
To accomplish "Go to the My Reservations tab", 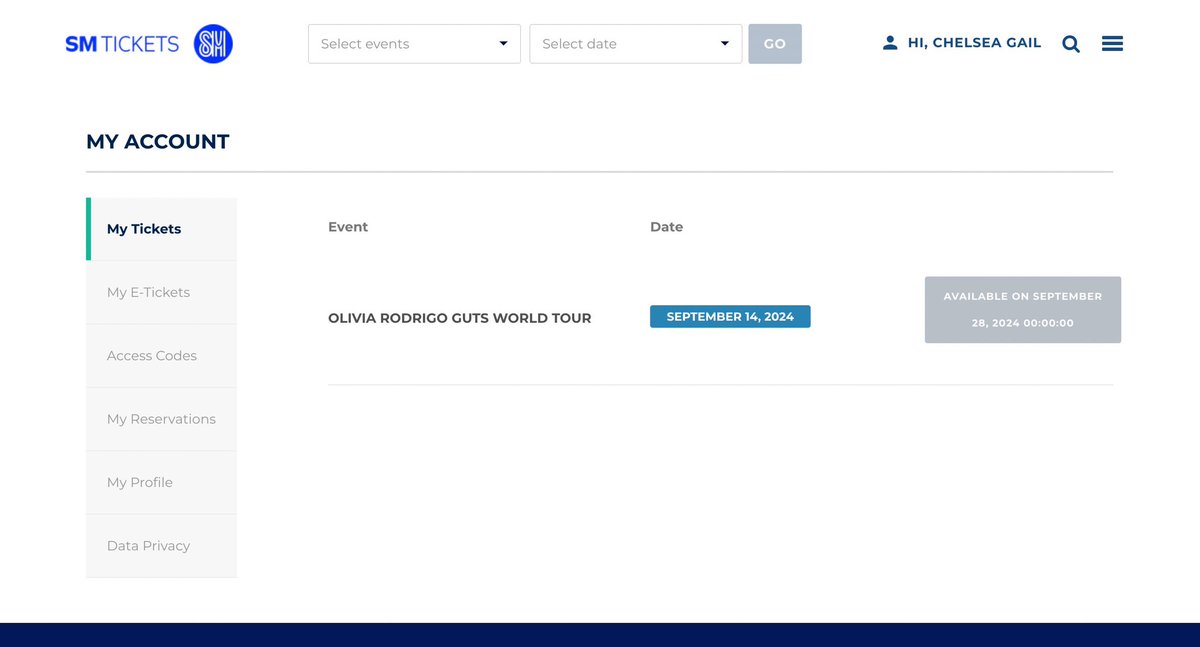I will [162, 419].
